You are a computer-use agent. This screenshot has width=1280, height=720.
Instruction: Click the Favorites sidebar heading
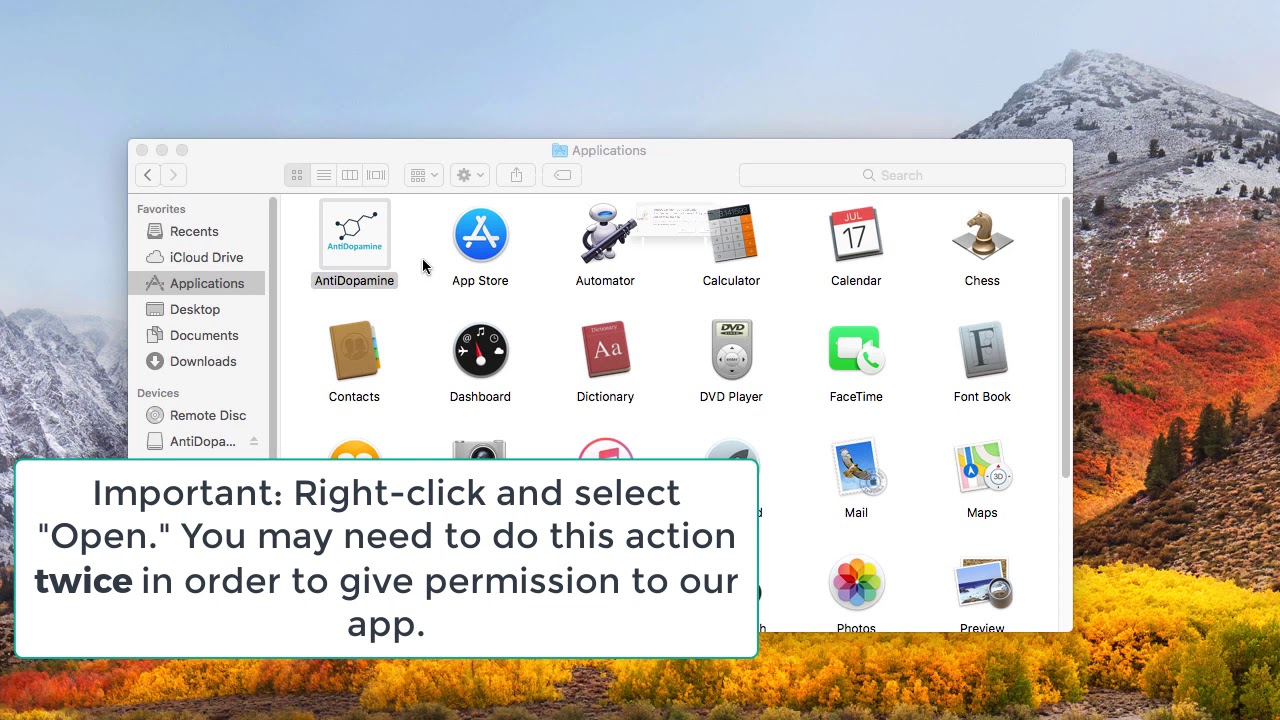161,209
